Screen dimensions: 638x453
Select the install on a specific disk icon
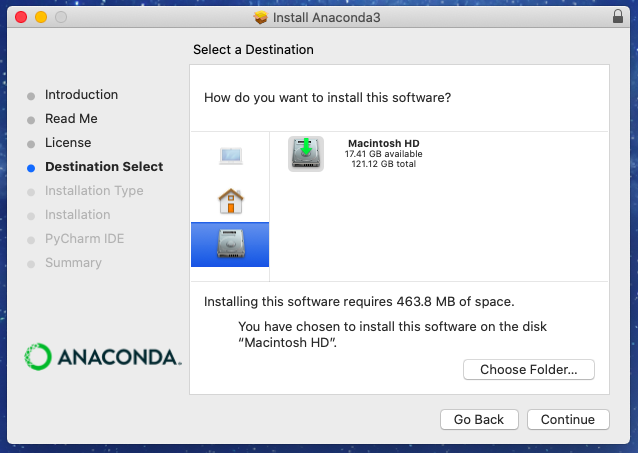point(230,244)
